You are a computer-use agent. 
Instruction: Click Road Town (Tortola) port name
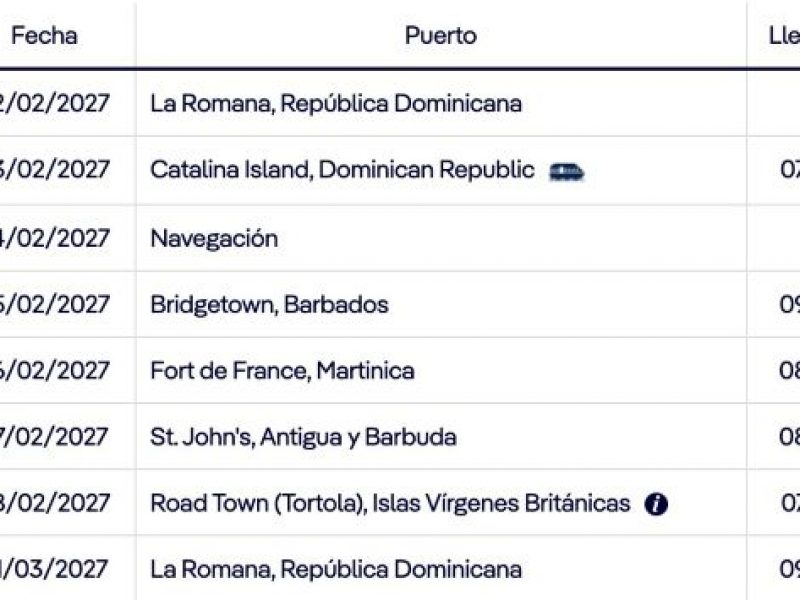[390, 504]
